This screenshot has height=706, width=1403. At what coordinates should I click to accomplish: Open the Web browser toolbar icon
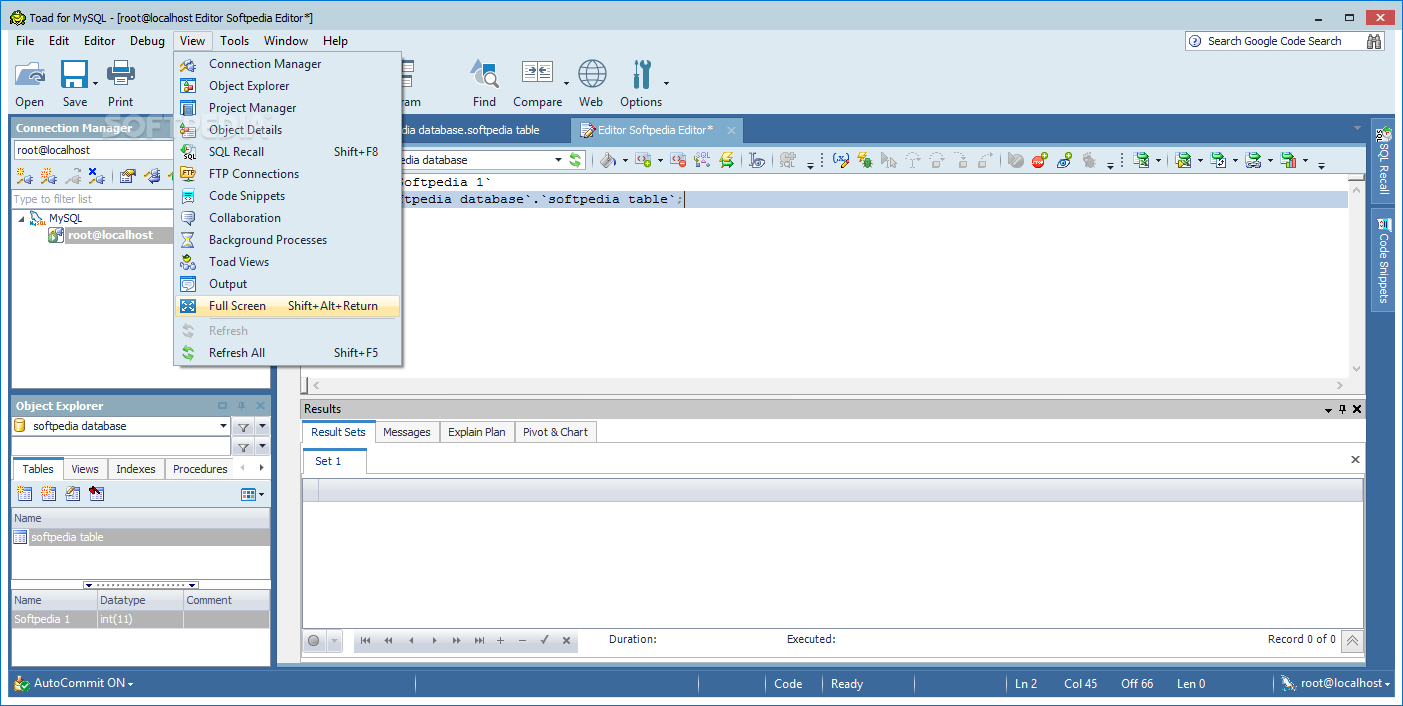(x=592, y=76)
